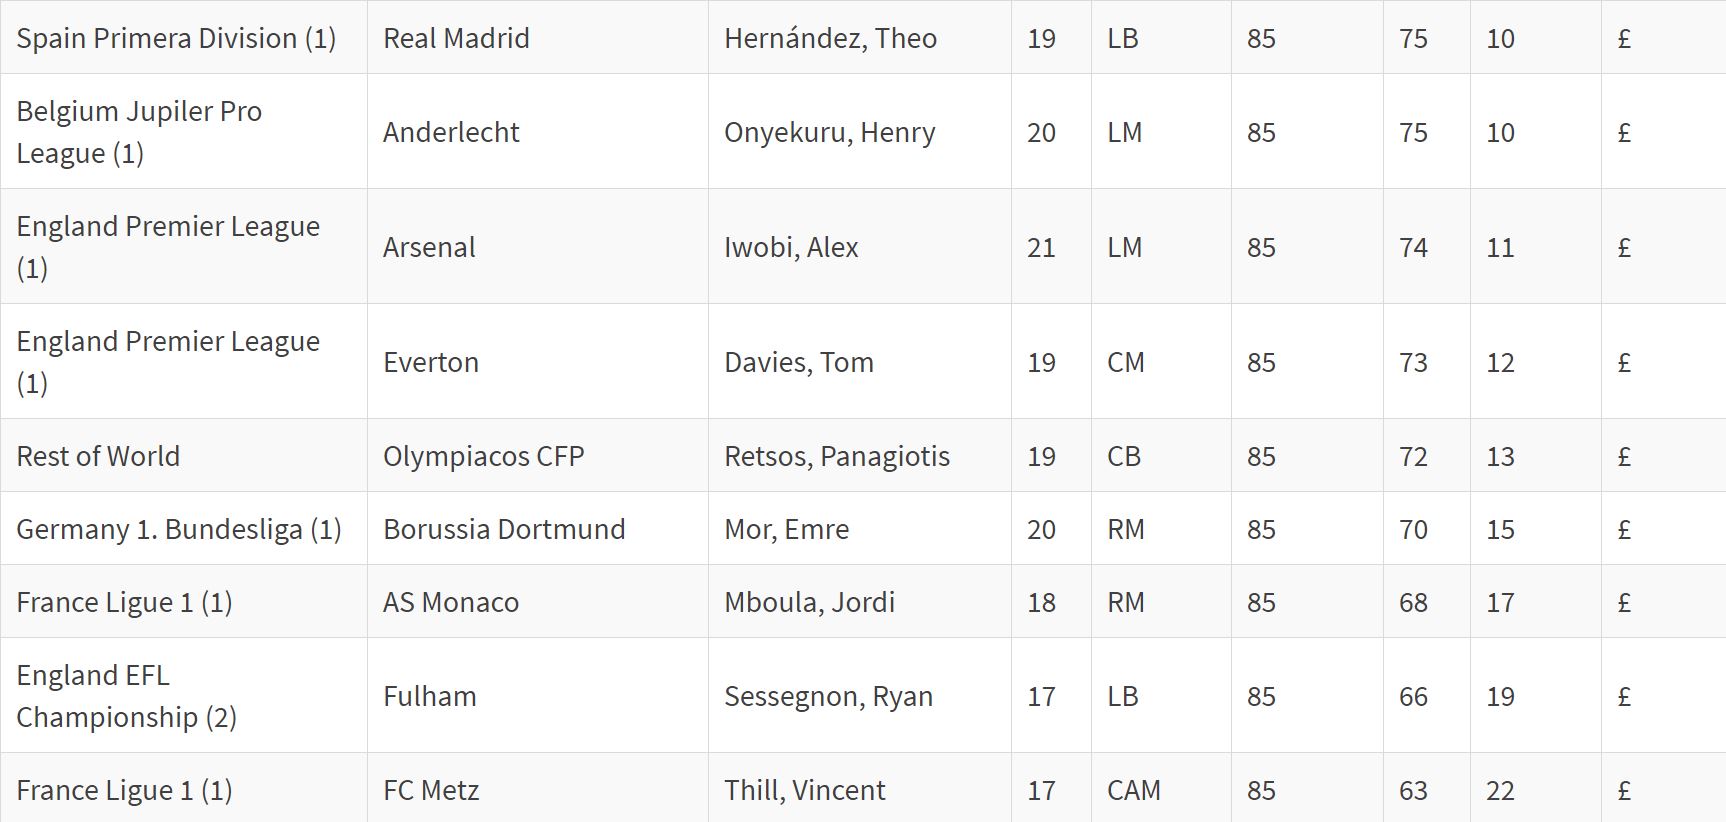Click the Iwobi, Alex player name
The image size is (1726, 822).
791,247
